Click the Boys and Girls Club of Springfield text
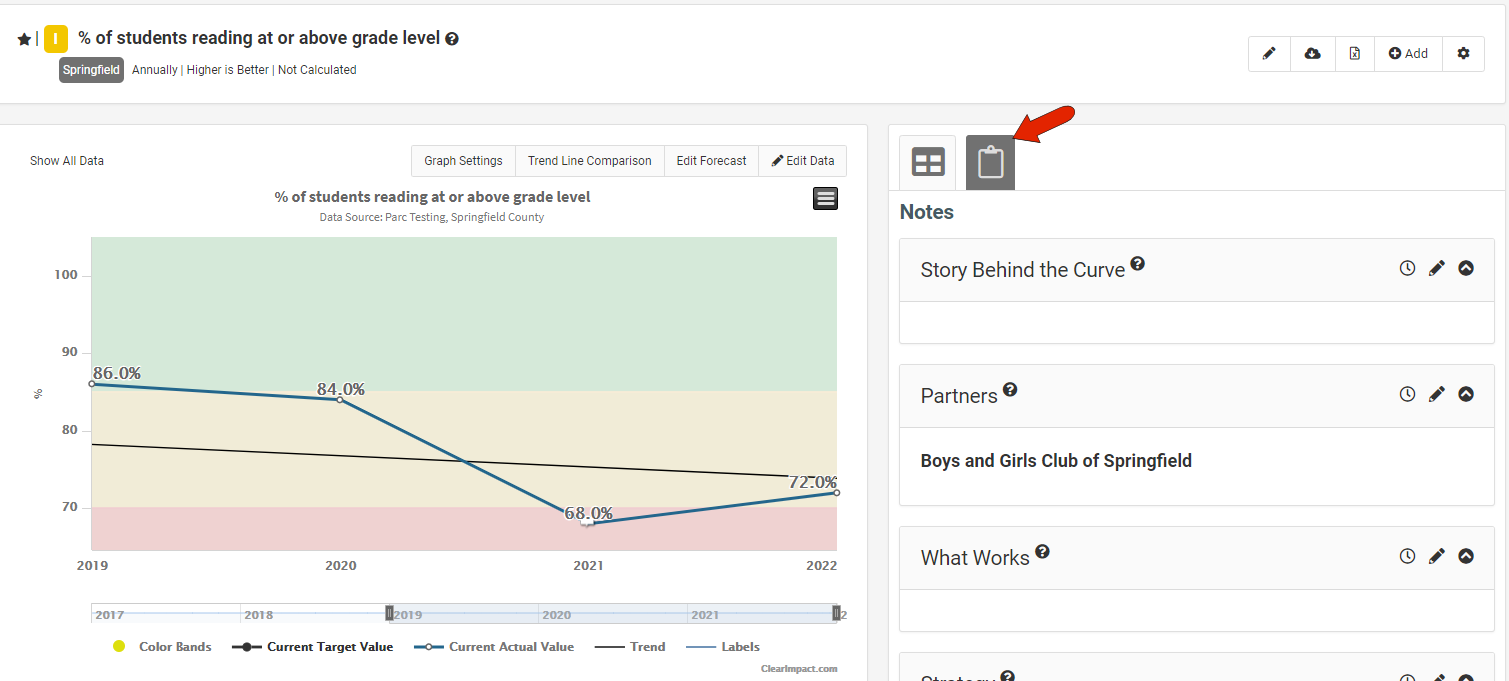The height and width of the screenshot is (681, 1509). click(1056, 461)
